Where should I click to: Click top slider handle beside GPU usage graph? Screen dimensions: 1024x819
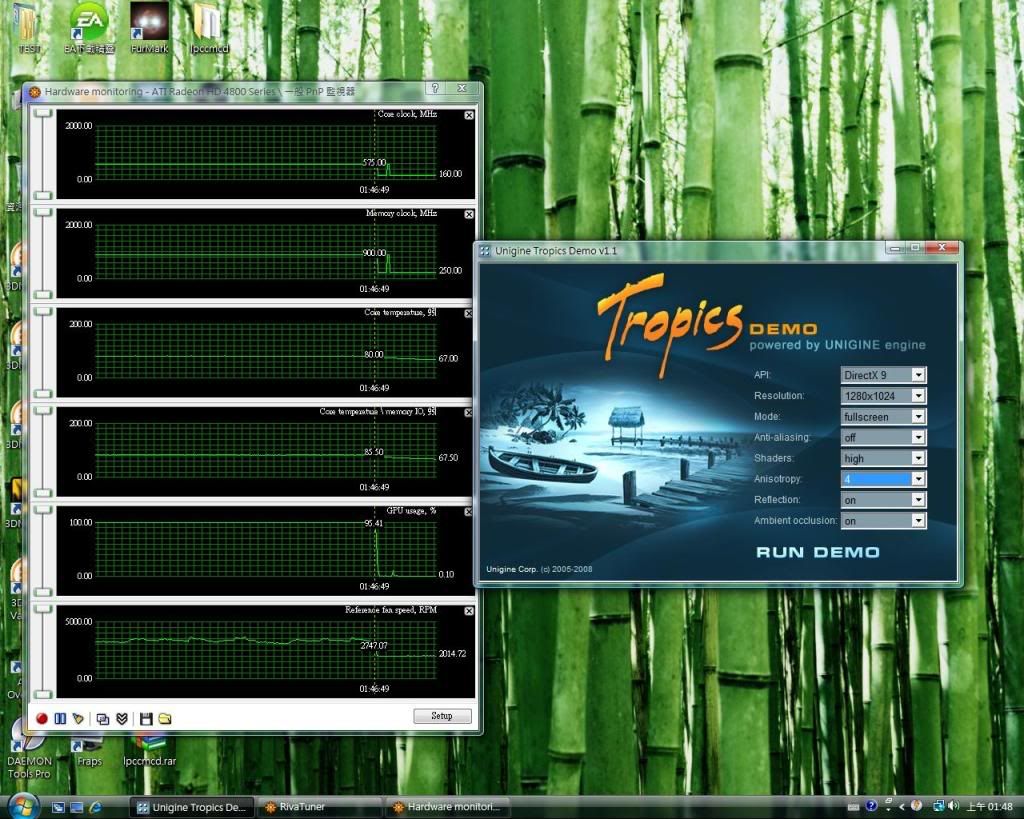(x=43, y=509)
